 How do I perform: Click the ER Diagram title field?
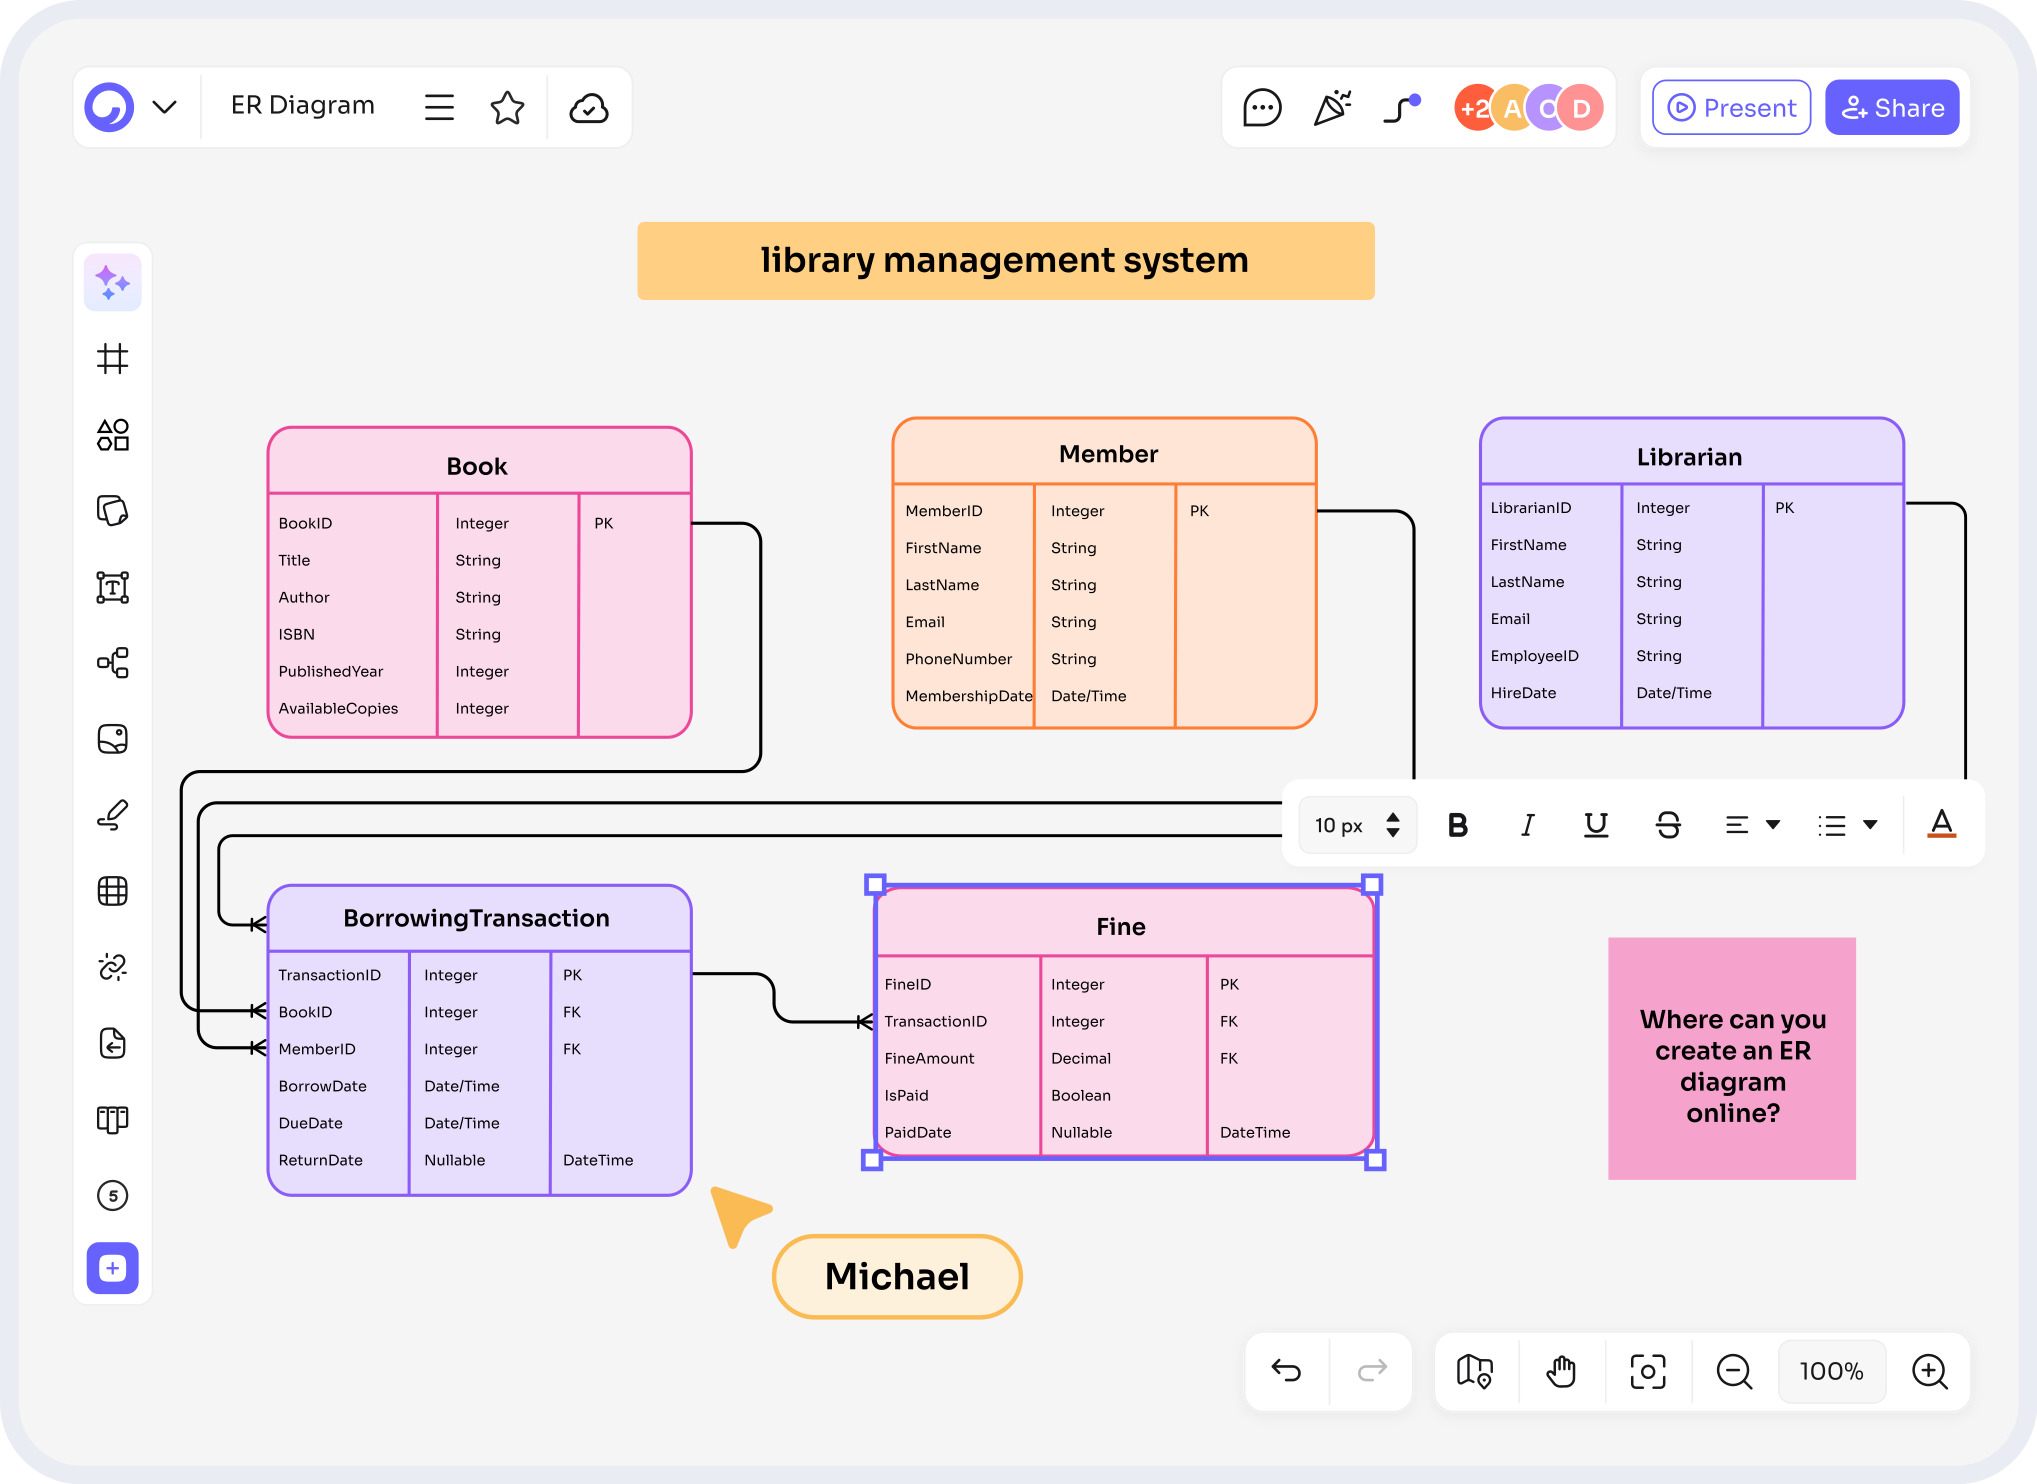click(302, 105)
